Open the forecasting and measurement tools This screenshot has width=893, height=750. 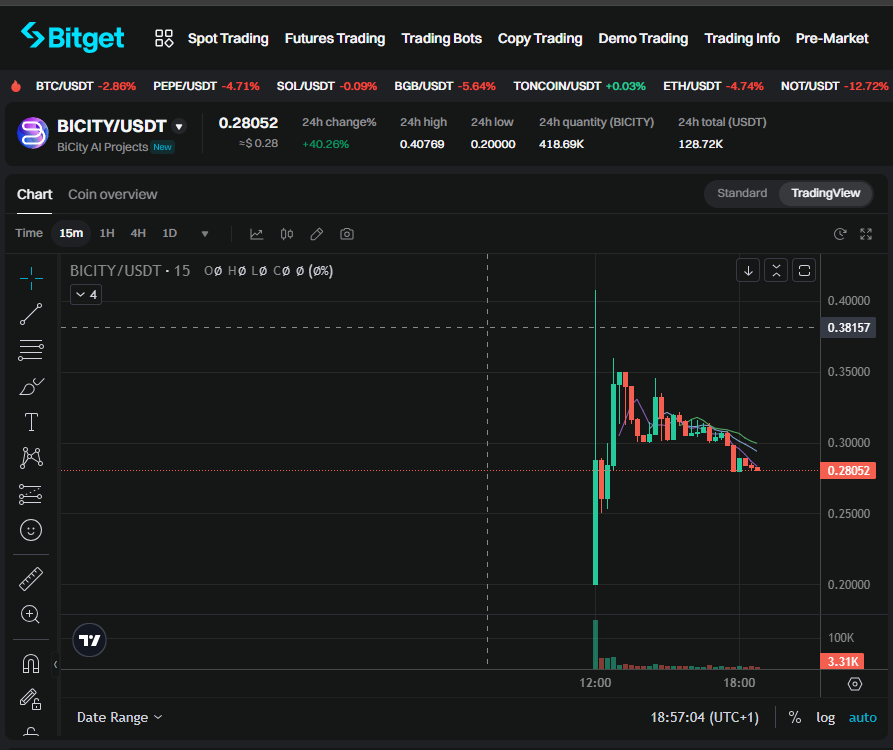click(31, 494)
